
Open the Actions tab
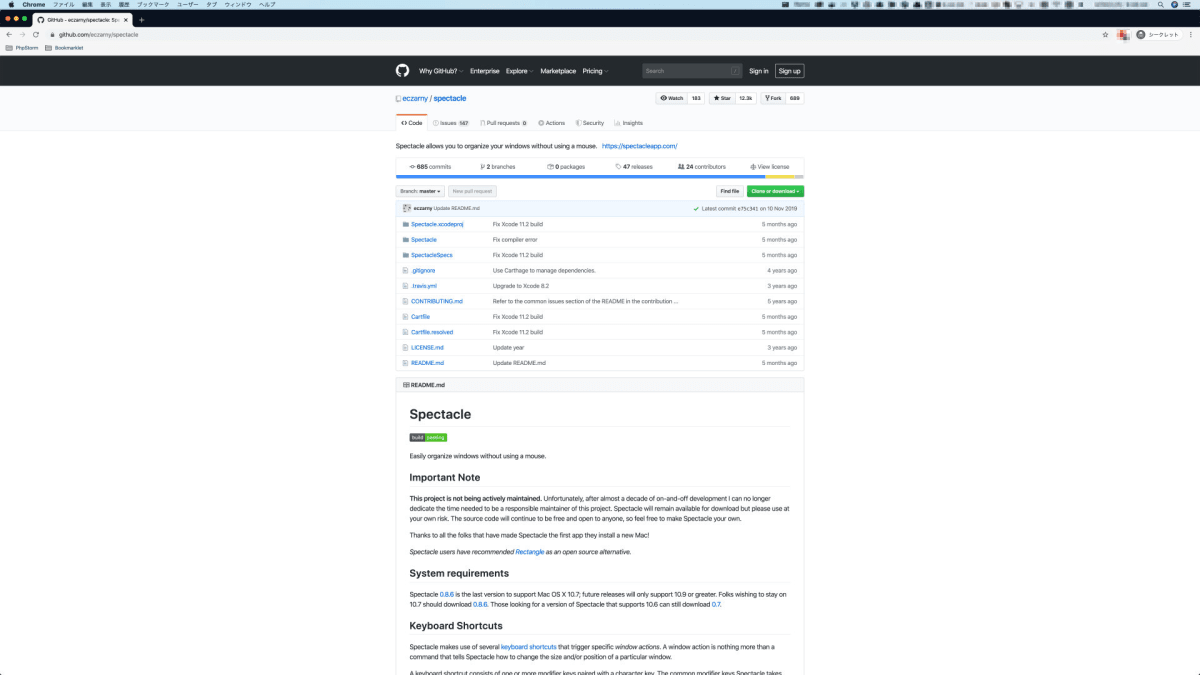click(x=552, y=123)
